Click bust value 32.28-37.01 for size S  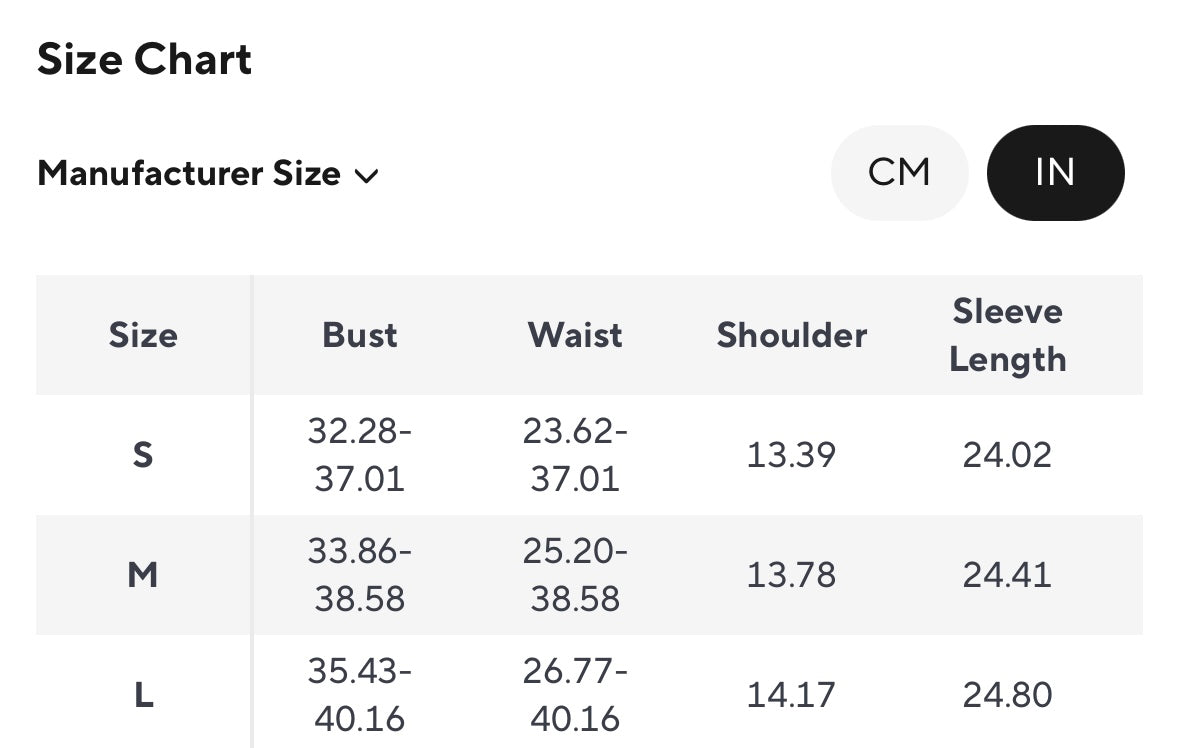click(360, 455)
